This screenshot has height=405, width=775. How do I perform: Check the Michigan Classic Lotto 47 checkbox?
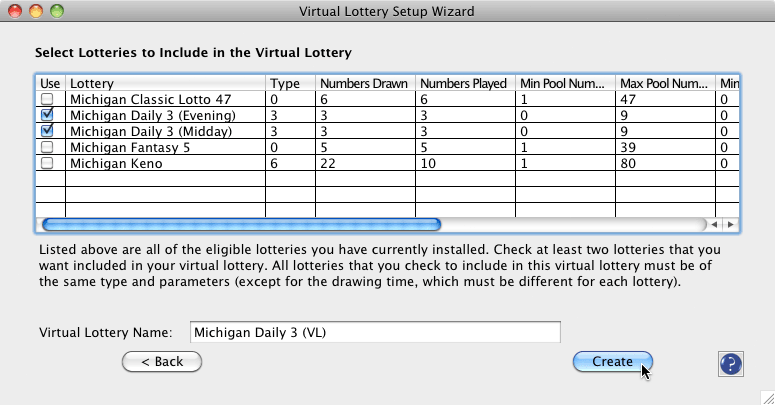47,99
